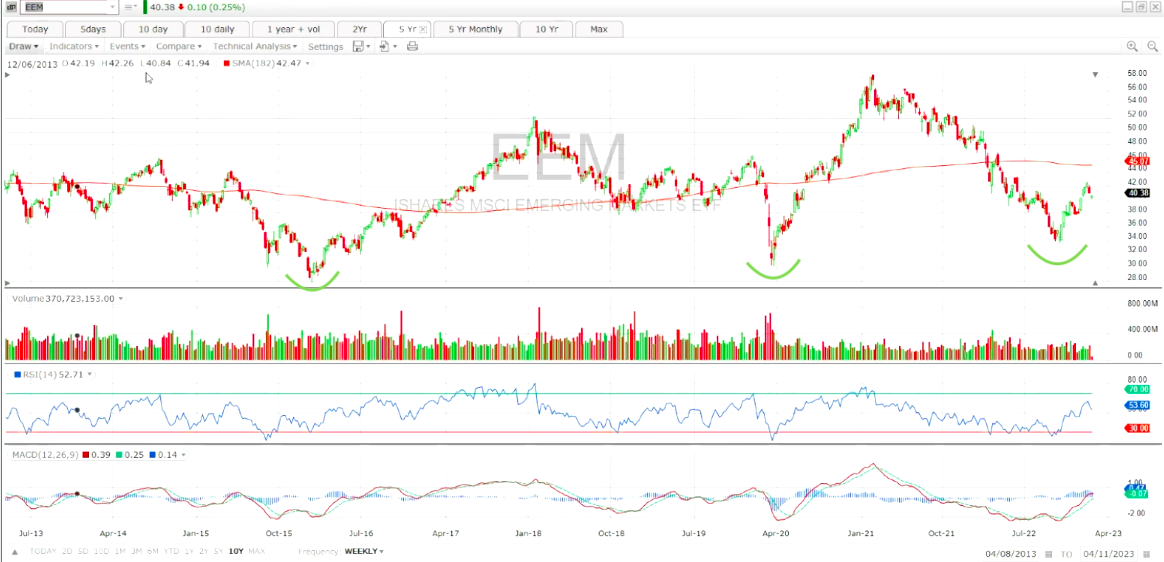Click the chart icon beside the symbol box

click(x=13, y=7)
